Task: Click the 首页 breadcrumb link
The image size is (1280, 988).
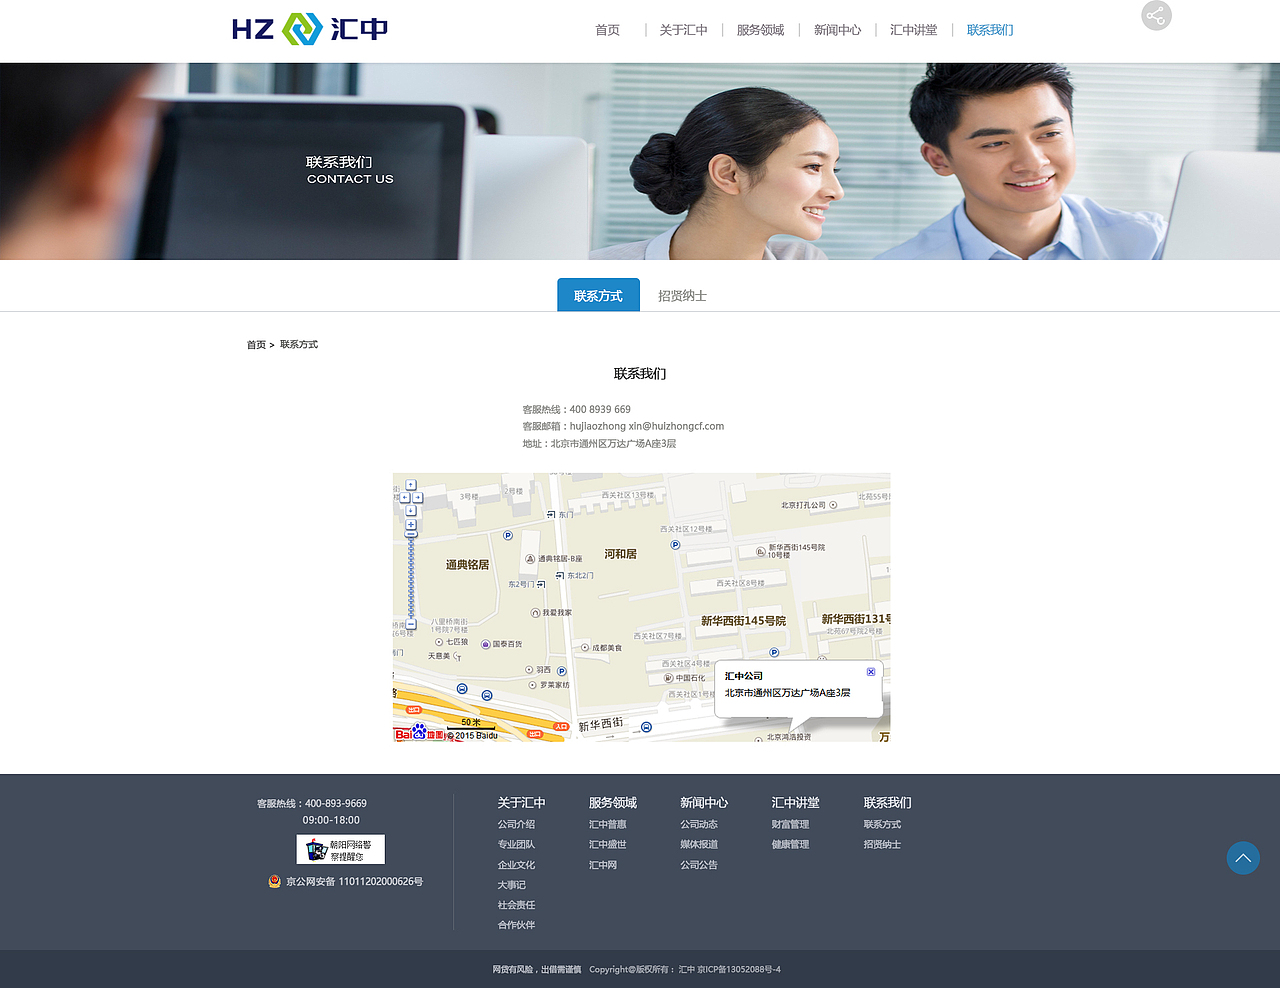Action: 256,345
